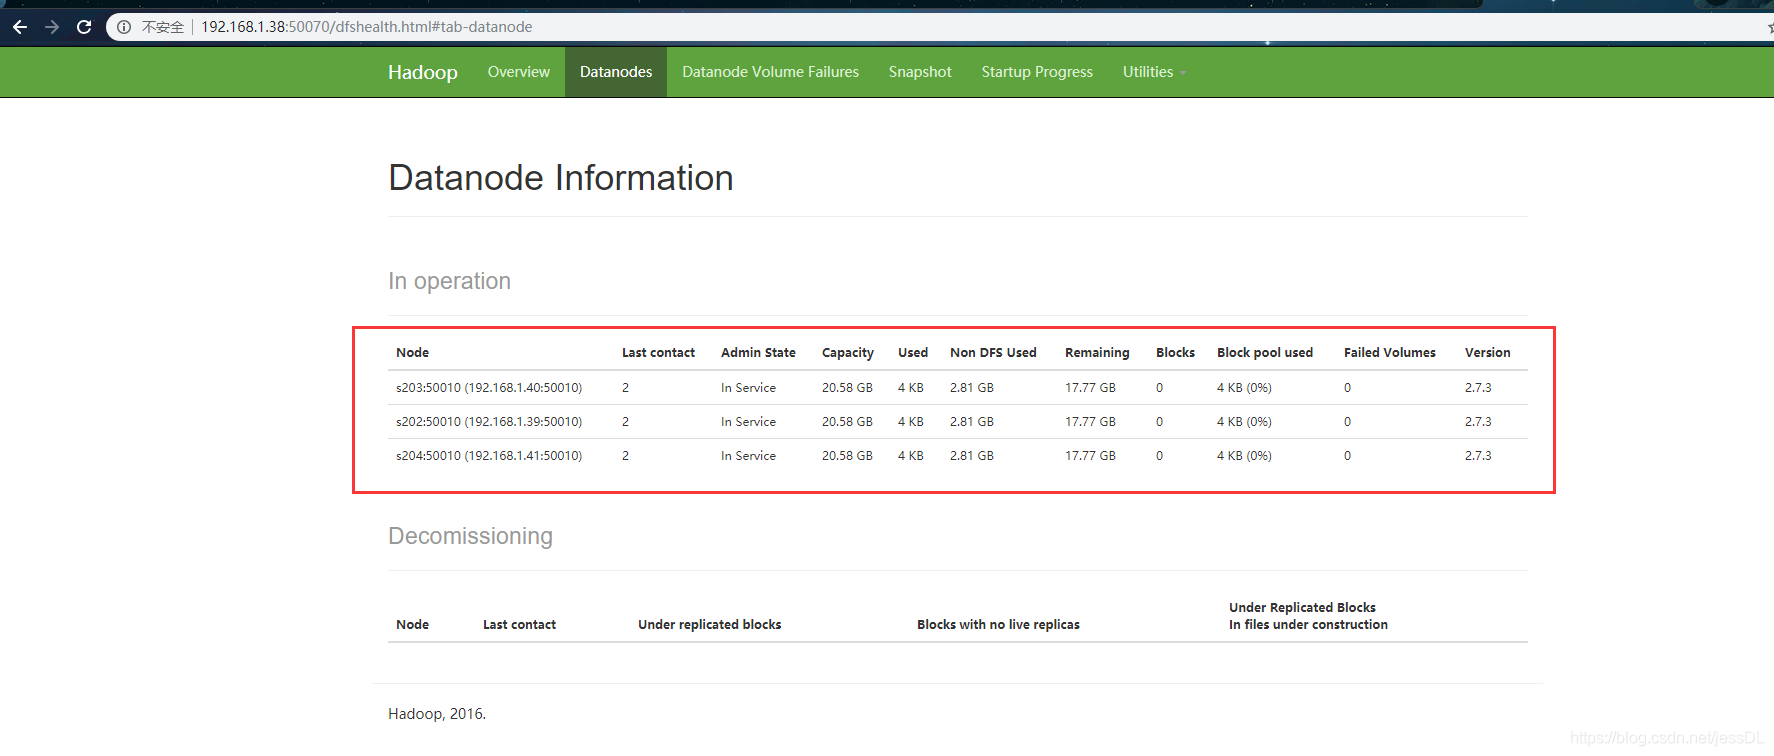The image size is (1774, 756).
Task: Click Blocks with no live replicas header
Action: tap(998, 625)
